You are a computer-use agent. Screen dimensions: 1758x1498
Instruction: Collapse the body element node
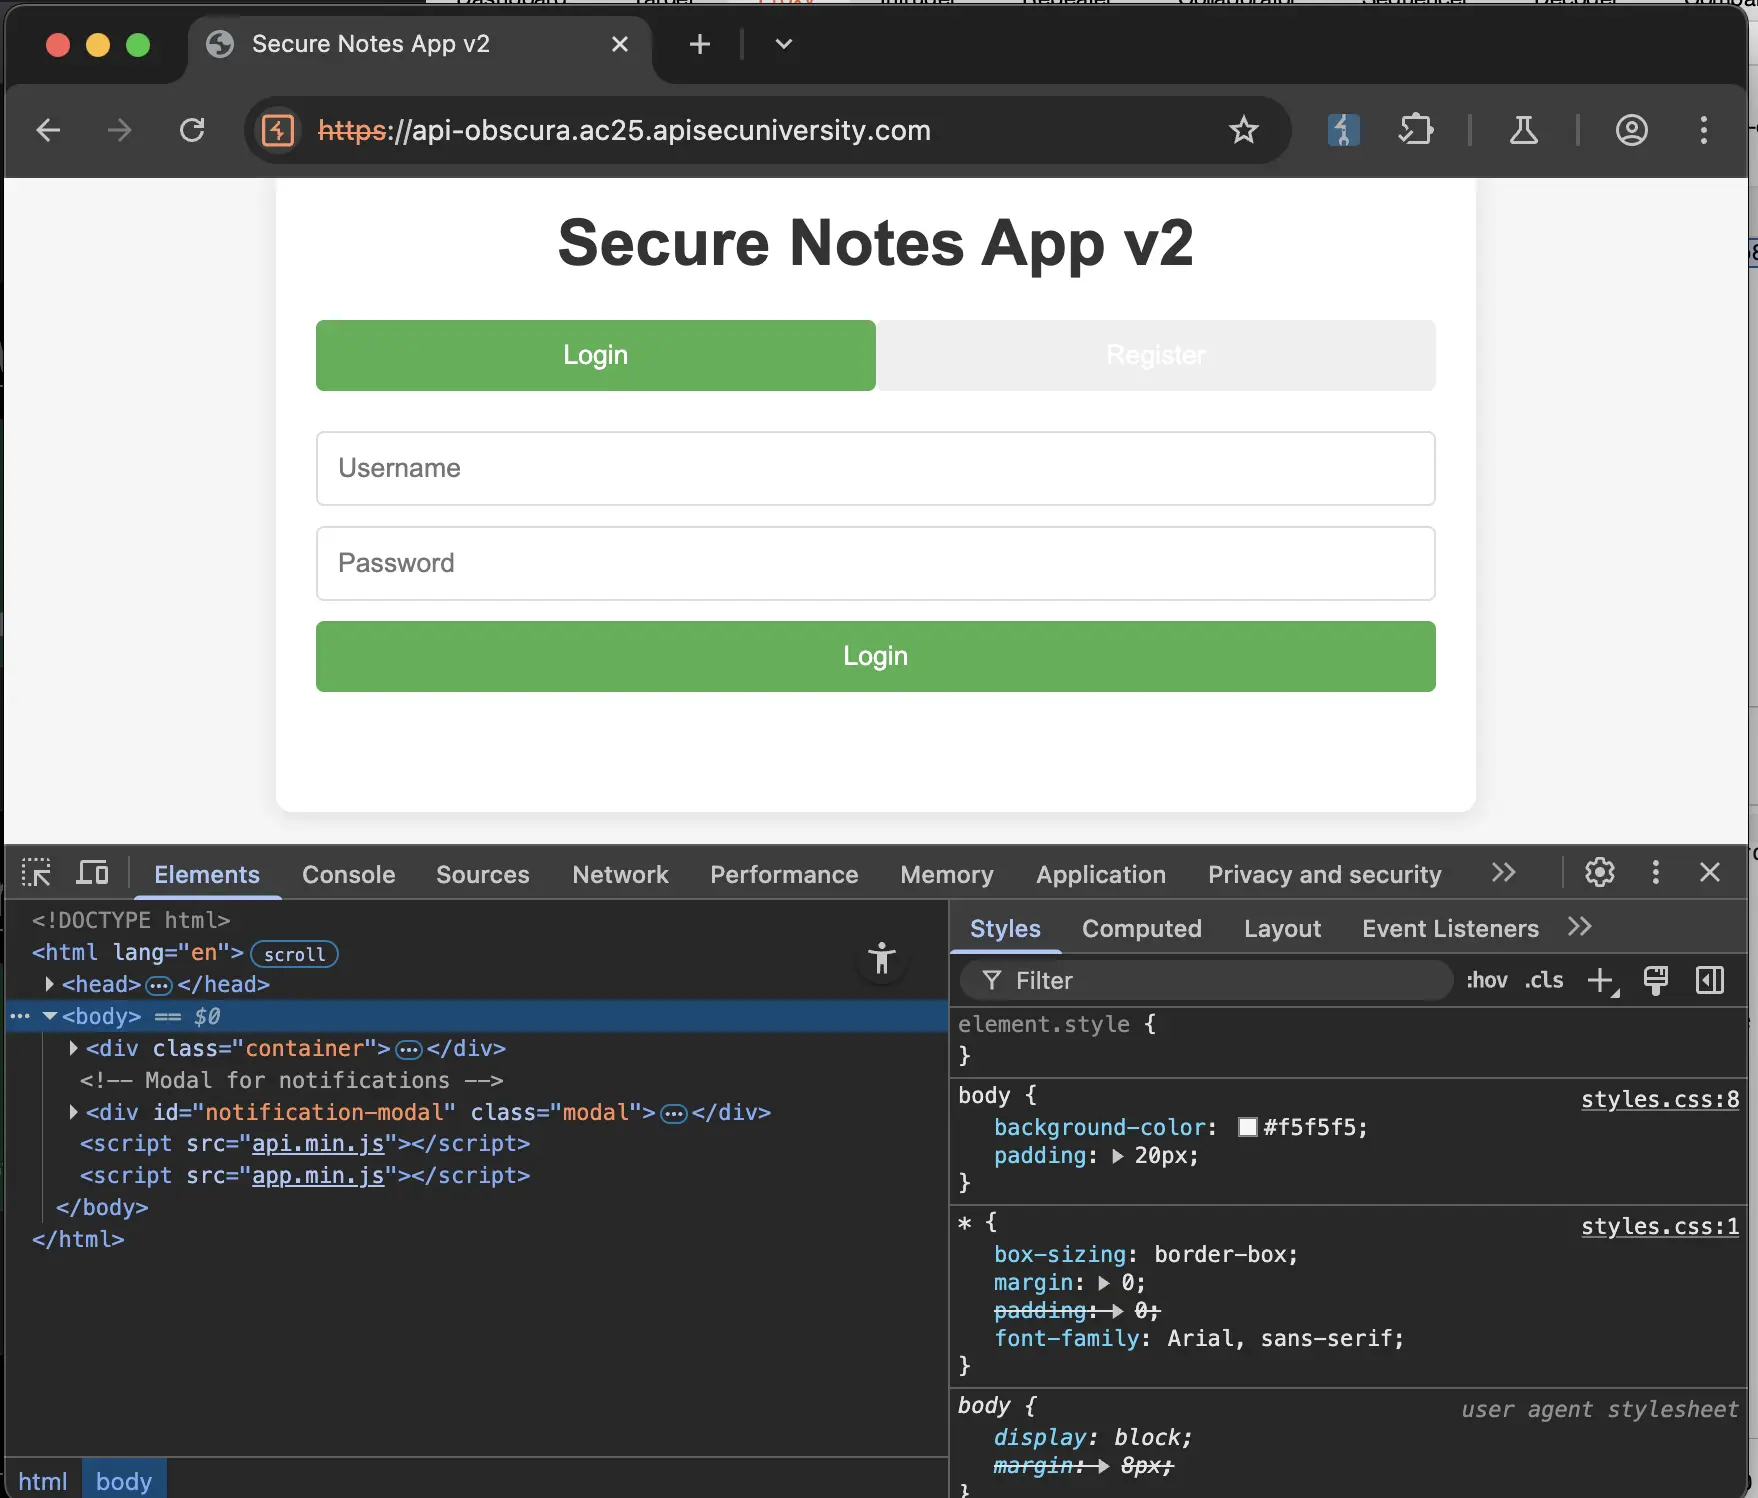click(x=49, y=1016)
